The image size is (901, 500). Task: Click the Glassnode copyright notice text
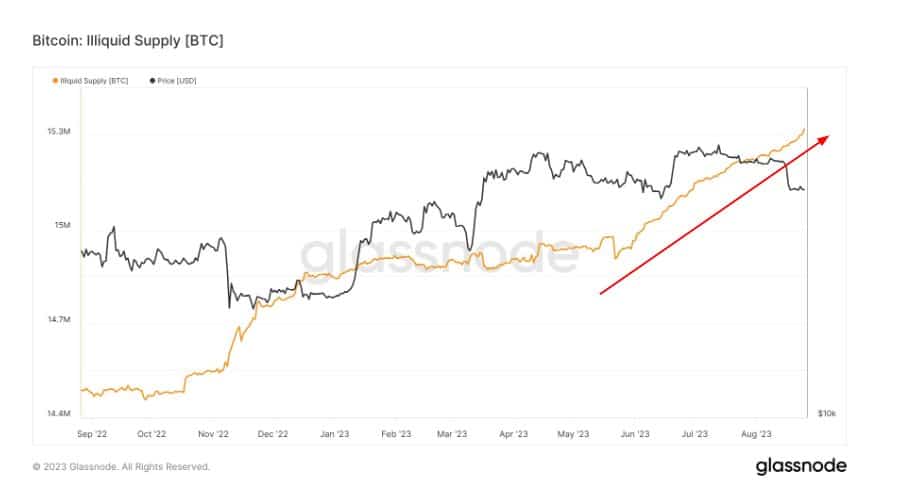click(121, 467)
